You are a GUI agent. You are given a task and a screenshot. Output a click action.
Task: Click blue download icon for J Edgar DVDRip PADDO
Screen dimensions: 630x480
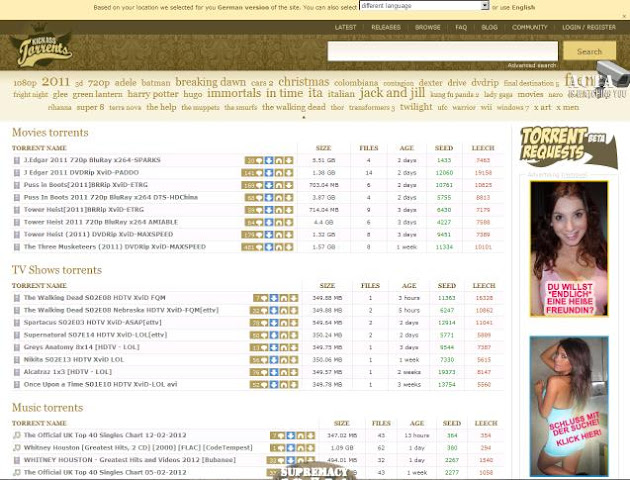coord(269,173)
